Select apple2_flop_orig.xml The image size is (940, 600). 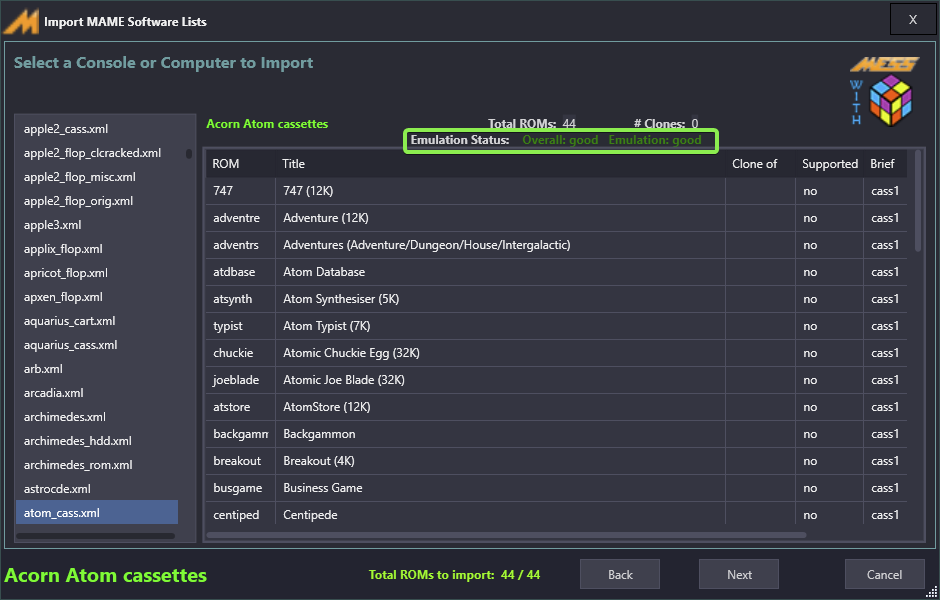97,201
